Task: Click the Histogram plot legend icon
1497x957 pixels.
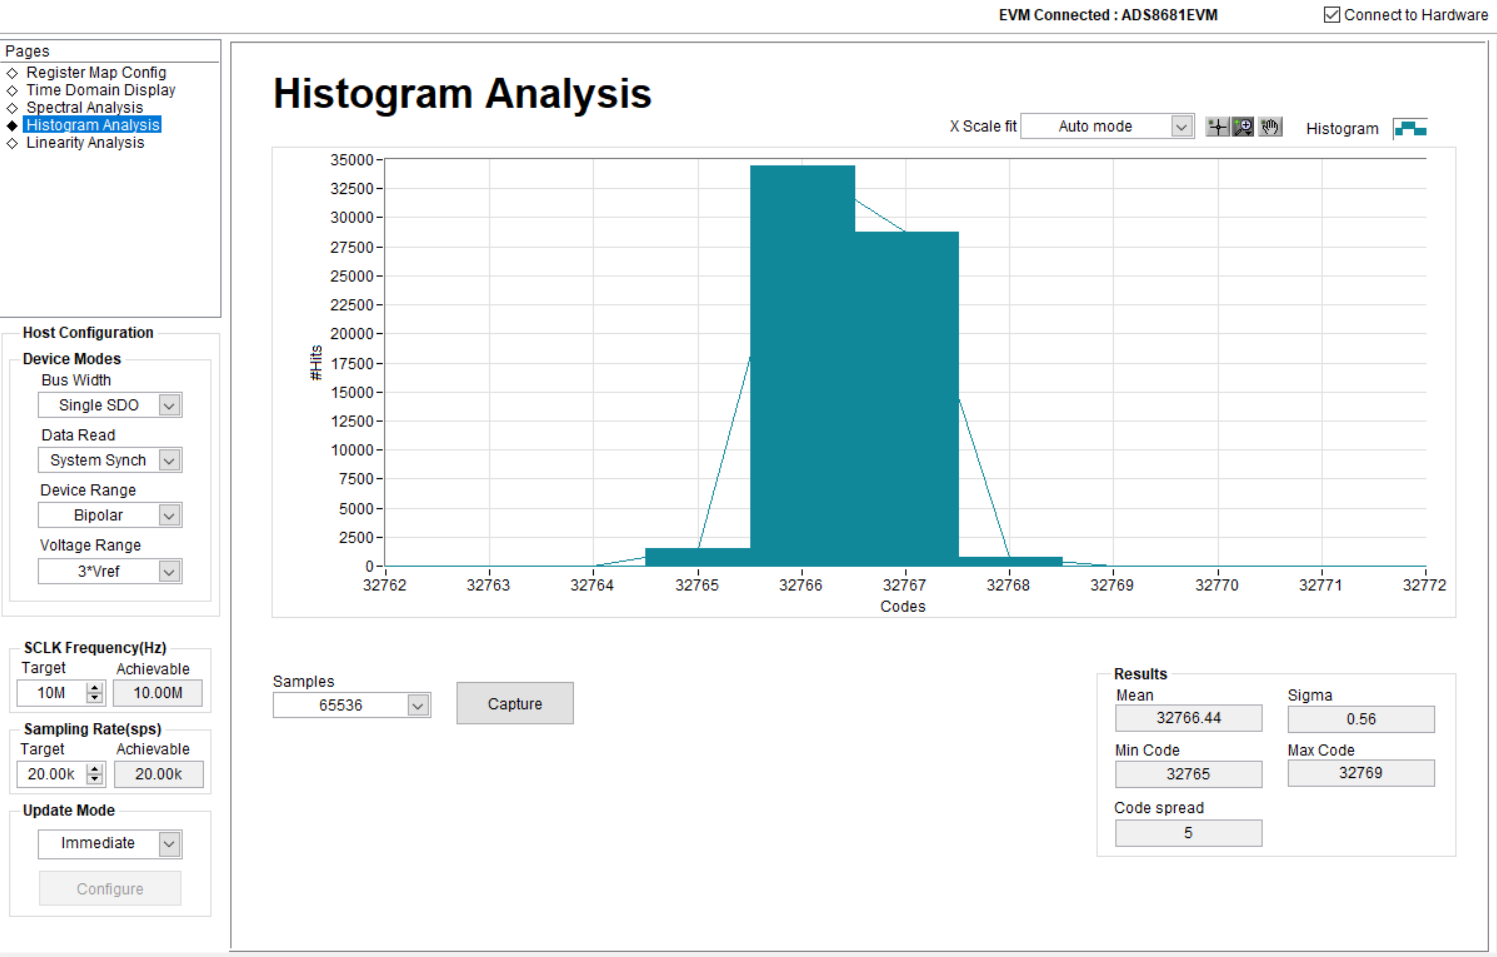Action: pos(1410,128)
